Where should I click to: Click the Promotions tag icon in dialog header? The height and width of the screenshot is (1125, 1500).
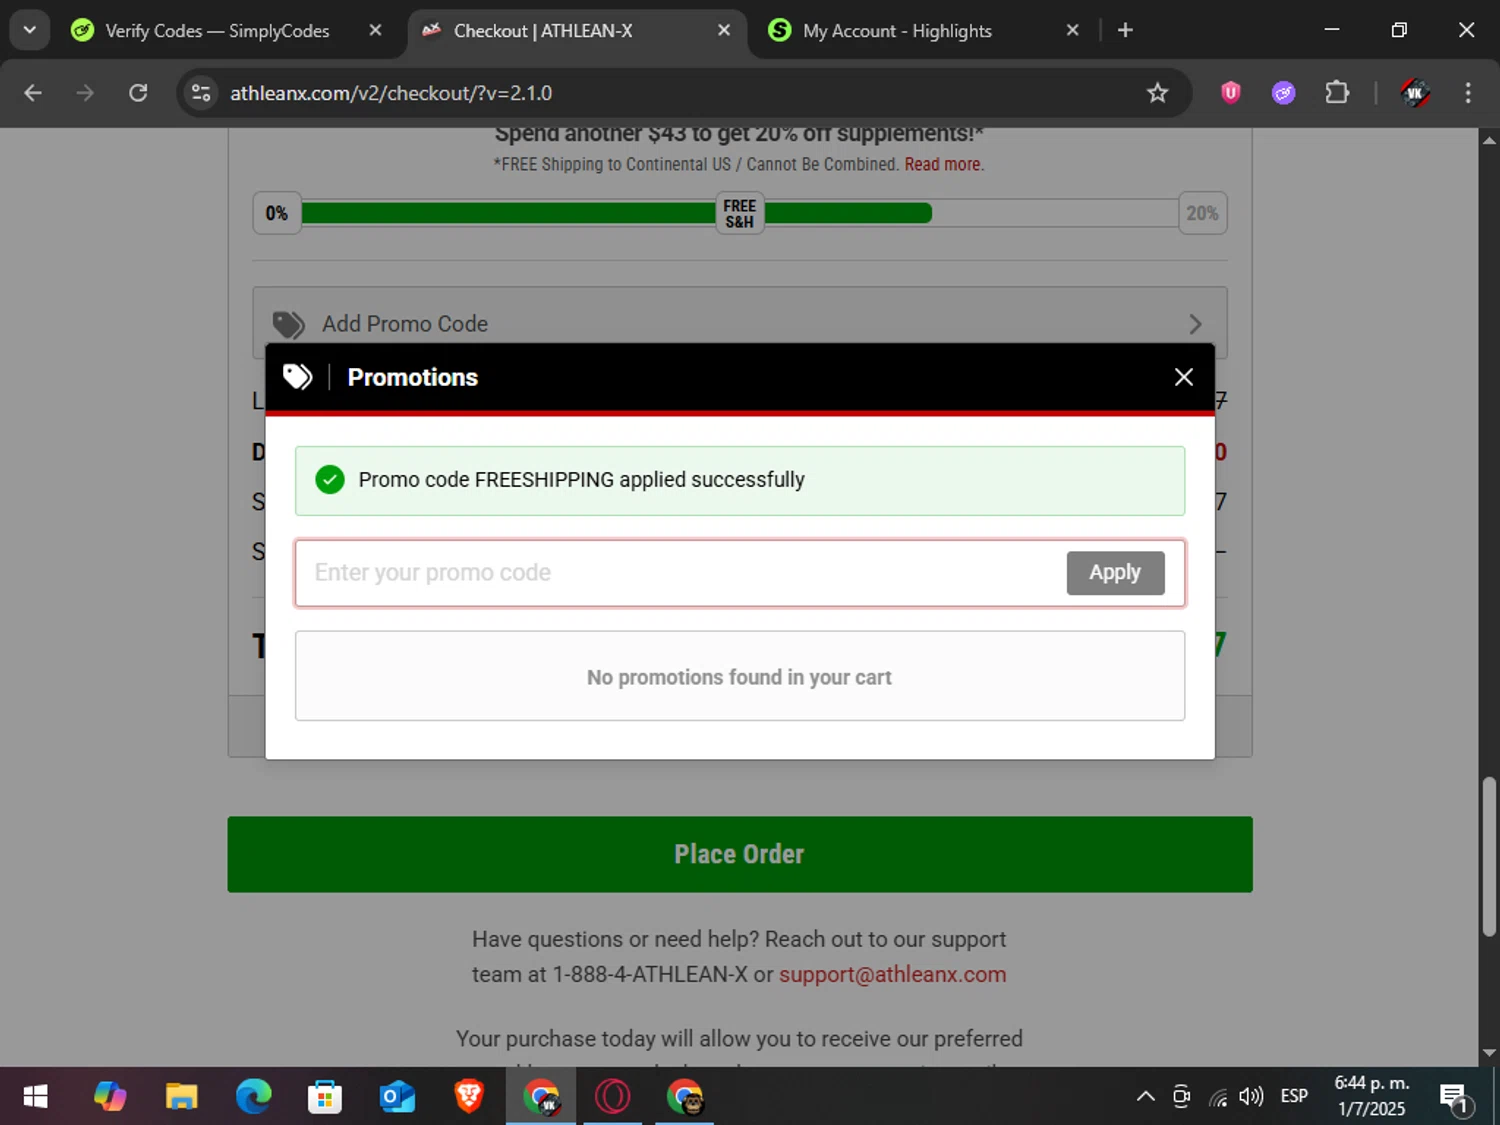click(x=298, y=377)
